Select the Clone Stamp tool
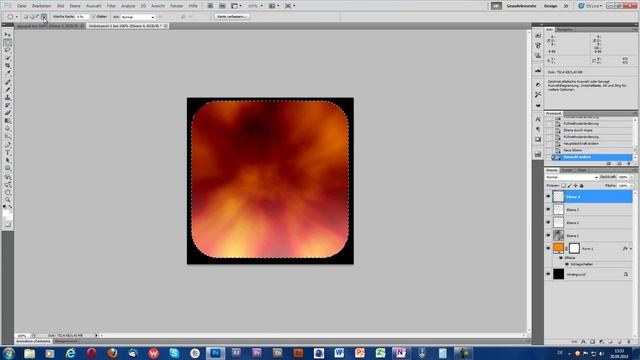The height and width of the screenshot is (360, 640). (x=7, y=98)
